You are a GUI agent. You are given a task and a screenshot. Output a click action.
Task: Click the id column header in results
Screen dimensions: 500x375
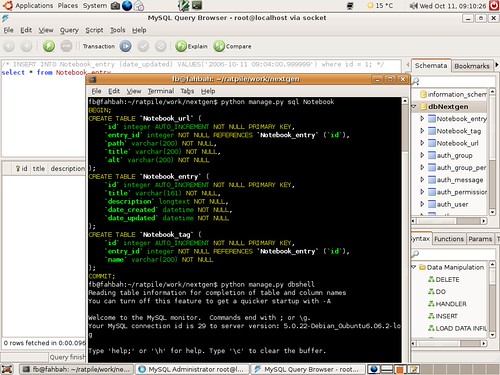coord(22,169)
